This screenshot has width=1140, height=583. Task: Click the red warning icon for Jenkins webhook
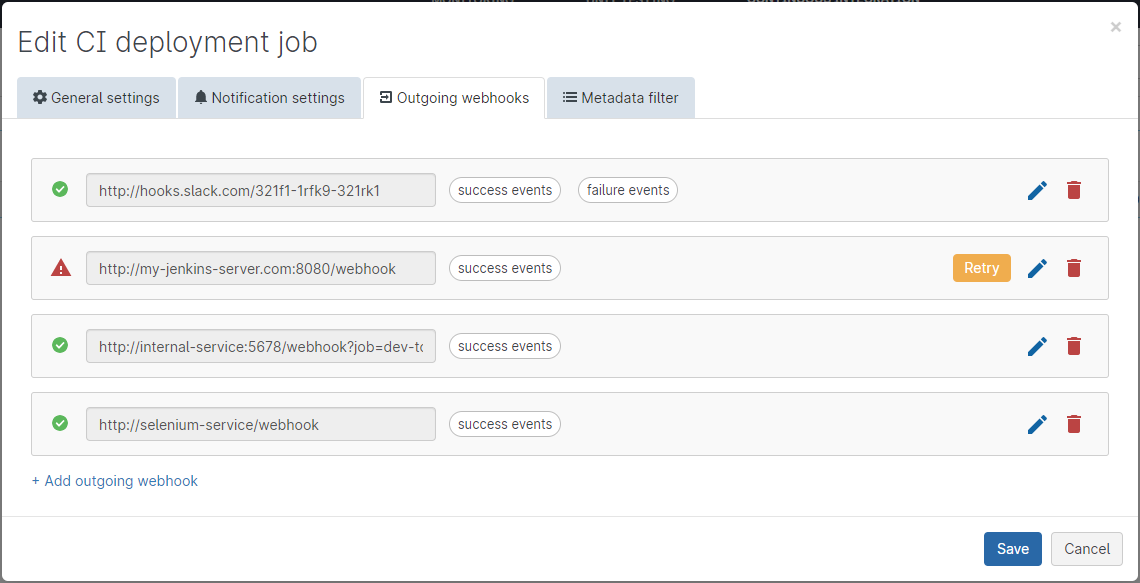point(61,268)
